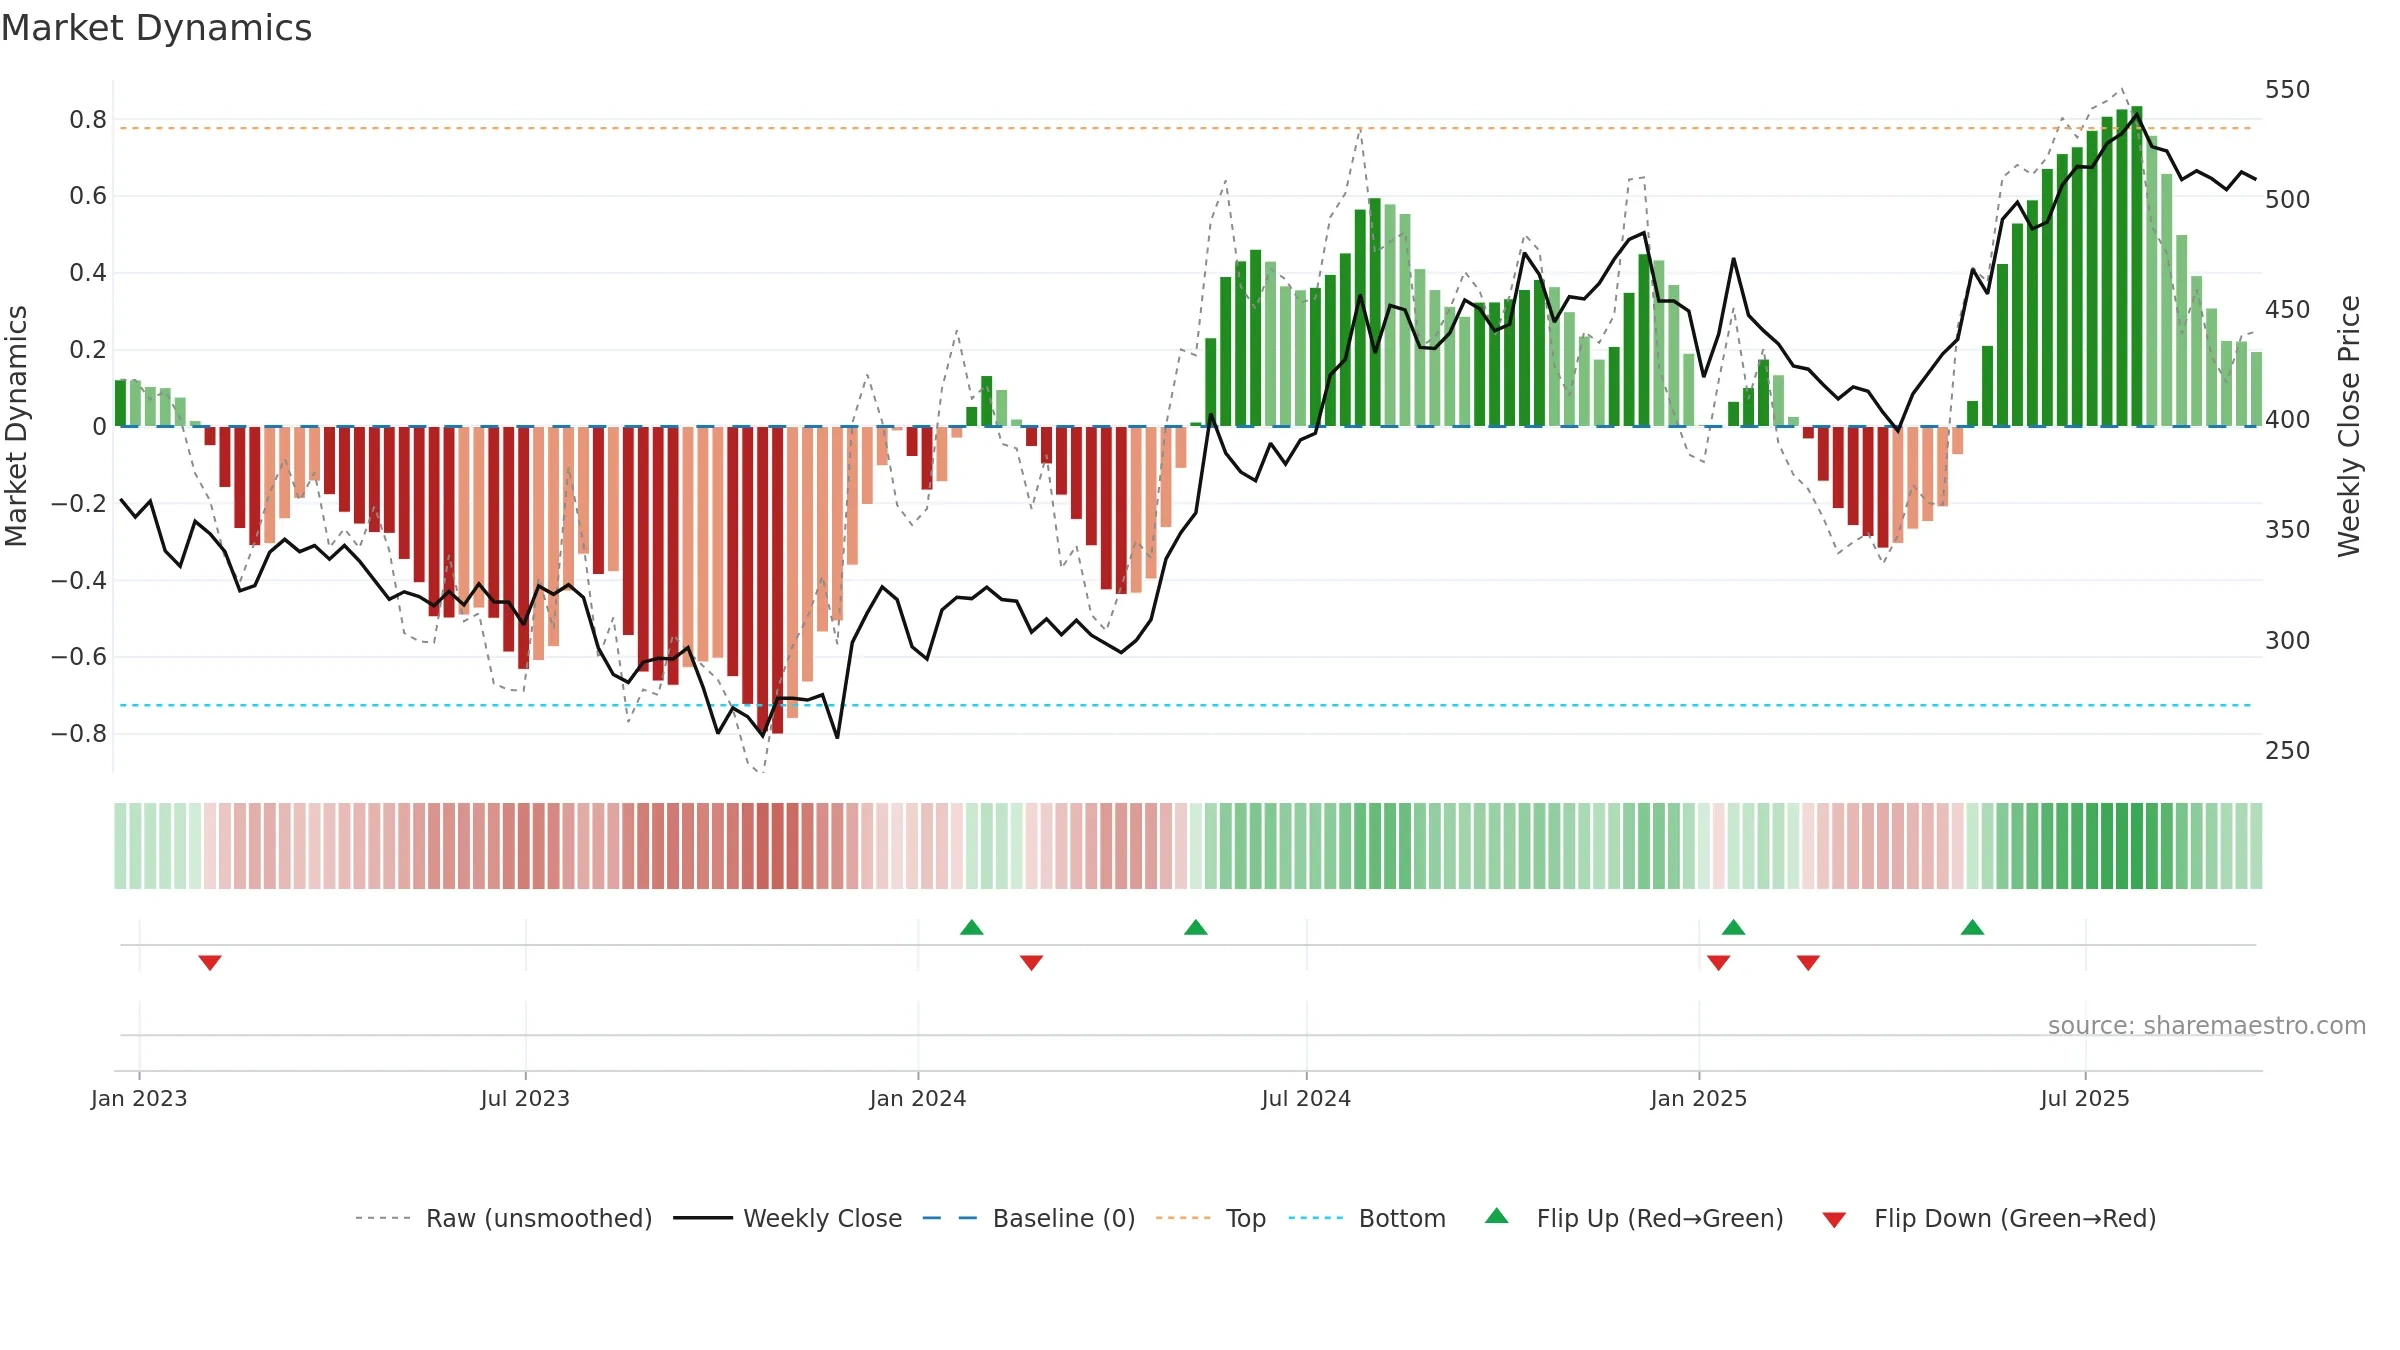Select the flip-up marker just after Jan 2024
Screen dimensions: 2400x1350
coord(971,927)
